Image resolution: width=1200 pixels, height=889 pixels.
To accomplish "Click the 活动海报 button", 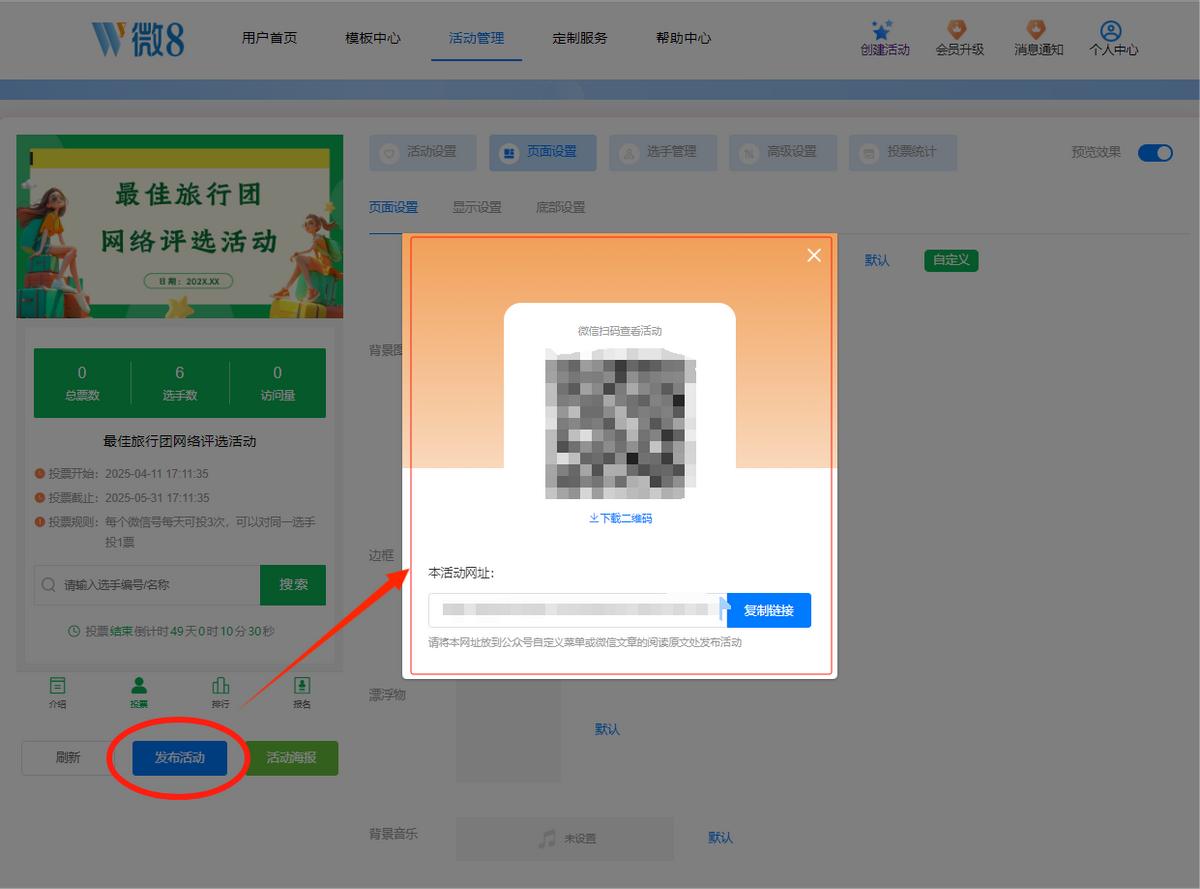I will click(x=292, y=758).
